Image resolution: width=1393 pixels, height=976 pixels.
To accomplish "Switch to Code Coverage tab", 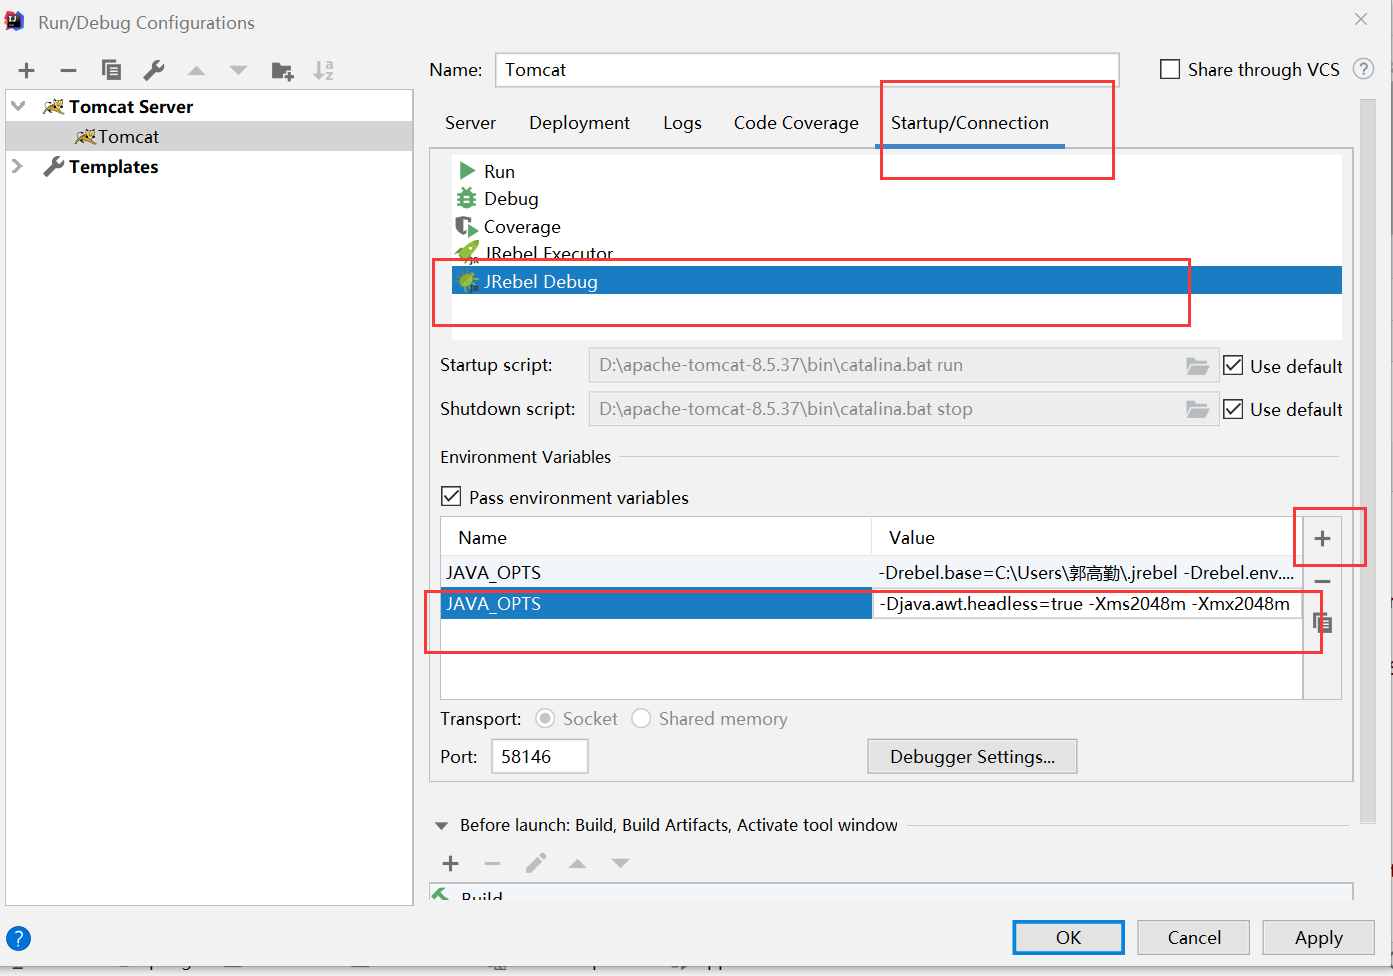I will pos(796,123).
